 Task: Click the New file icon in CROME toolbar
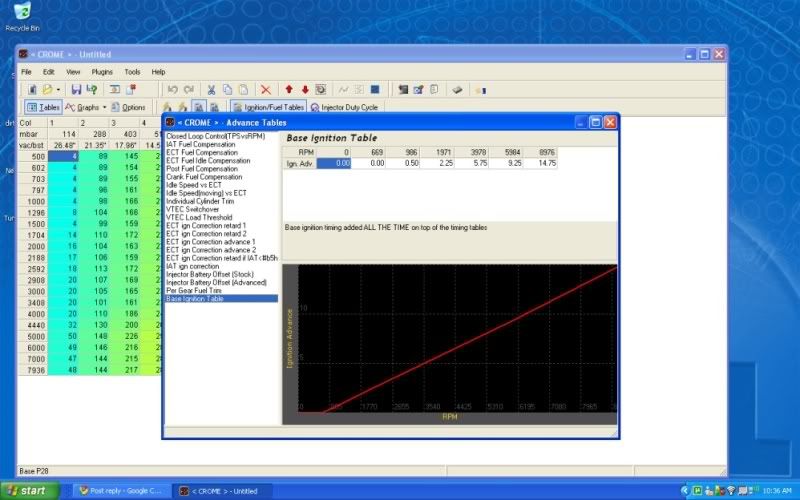click(x=32, y=90)
